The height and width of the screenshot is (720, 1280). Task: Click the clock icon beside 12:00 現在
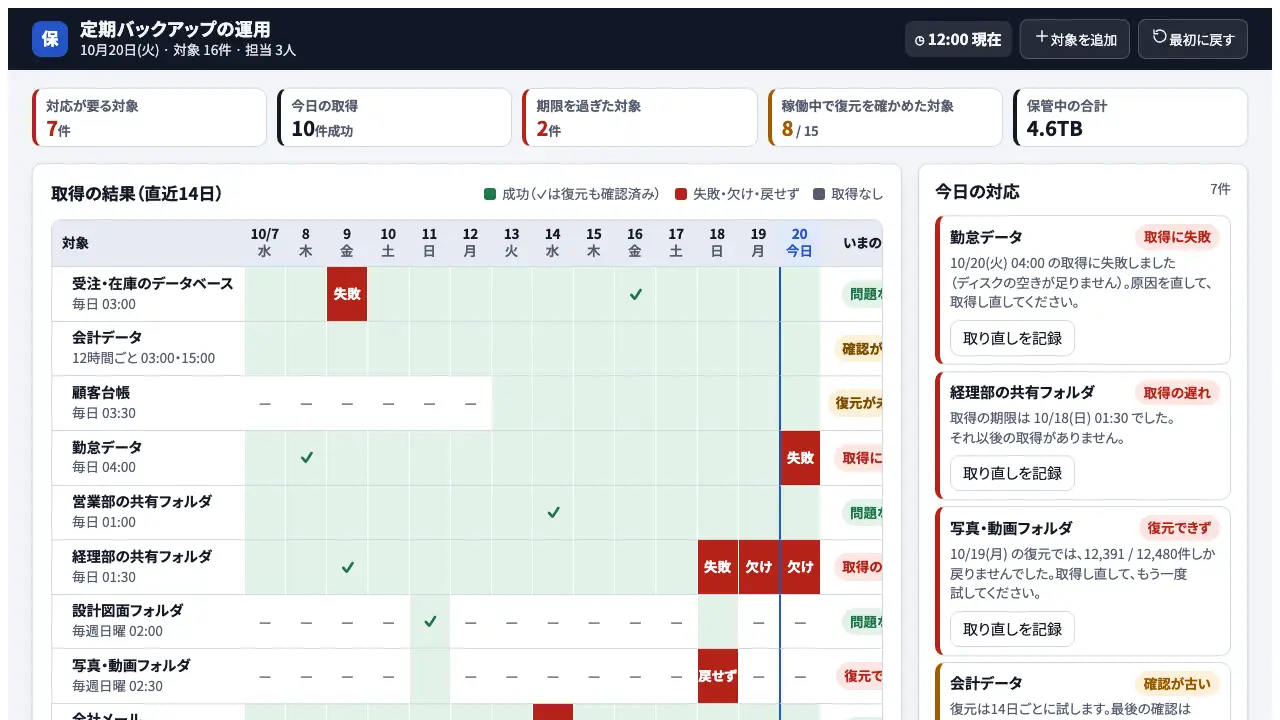[920, 40]
